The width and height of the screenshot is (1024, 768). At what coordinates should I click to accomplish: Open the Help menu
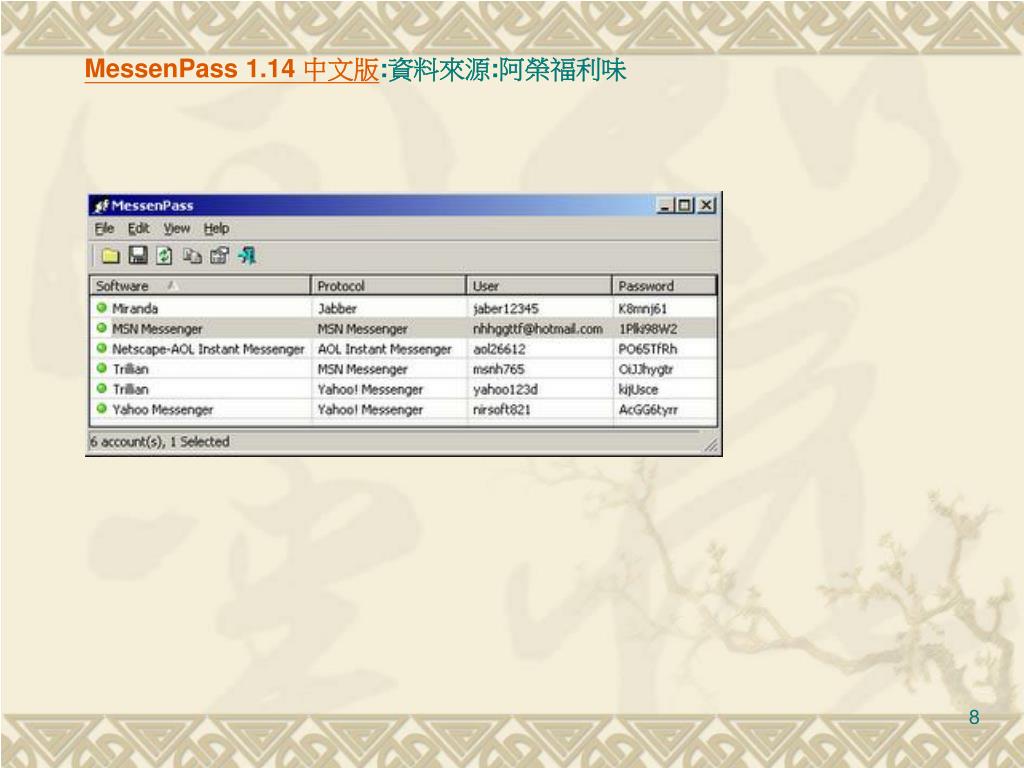click(216, 229)
